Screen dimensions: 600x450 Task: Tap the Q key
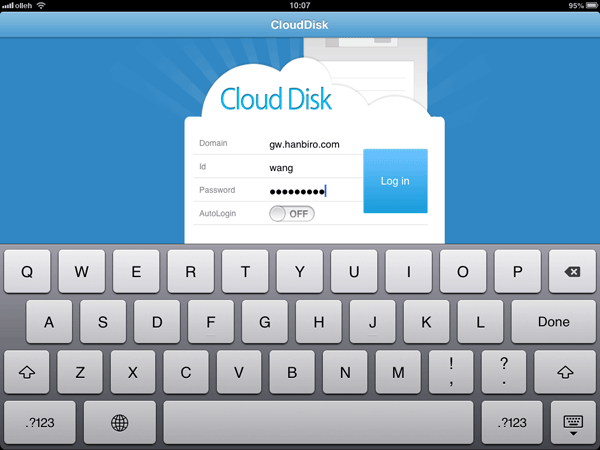(27, 271)
